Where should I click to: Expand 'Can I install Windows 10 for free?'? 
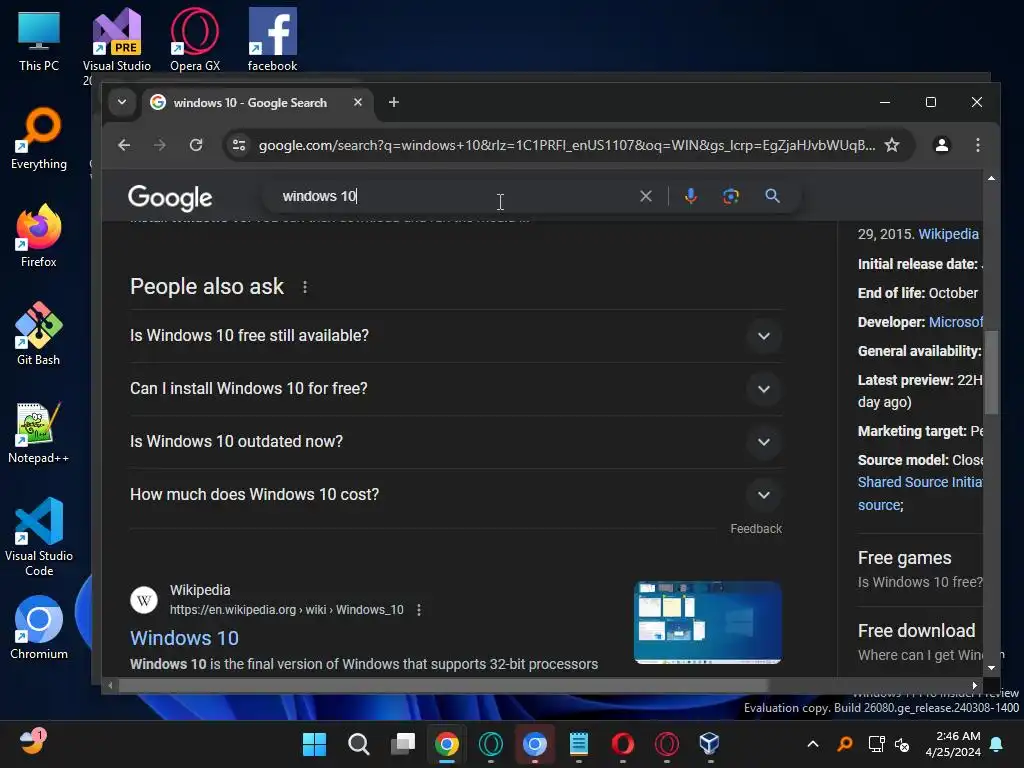(455, 389)
